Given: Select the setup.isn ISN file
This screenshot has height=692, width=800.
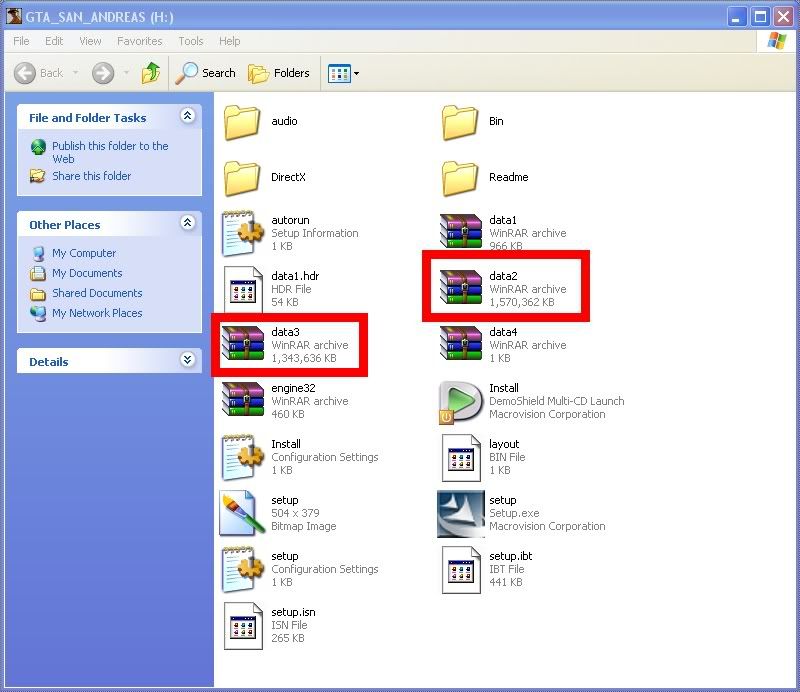Looking at the screenshot, I should click(269, 626).
